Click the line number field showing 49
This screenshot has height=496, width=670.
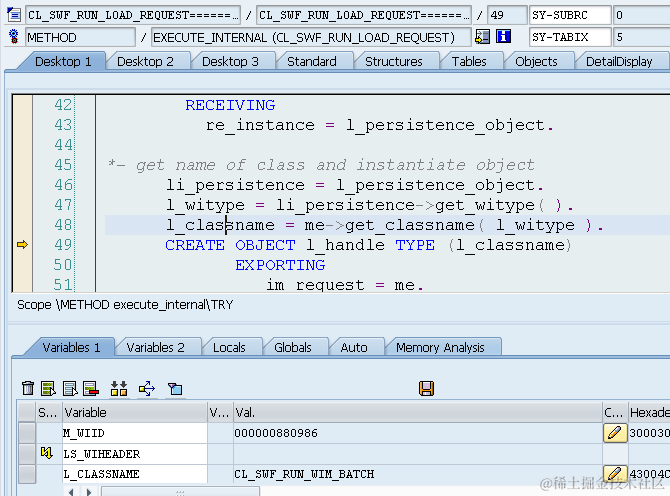point(507,15)
